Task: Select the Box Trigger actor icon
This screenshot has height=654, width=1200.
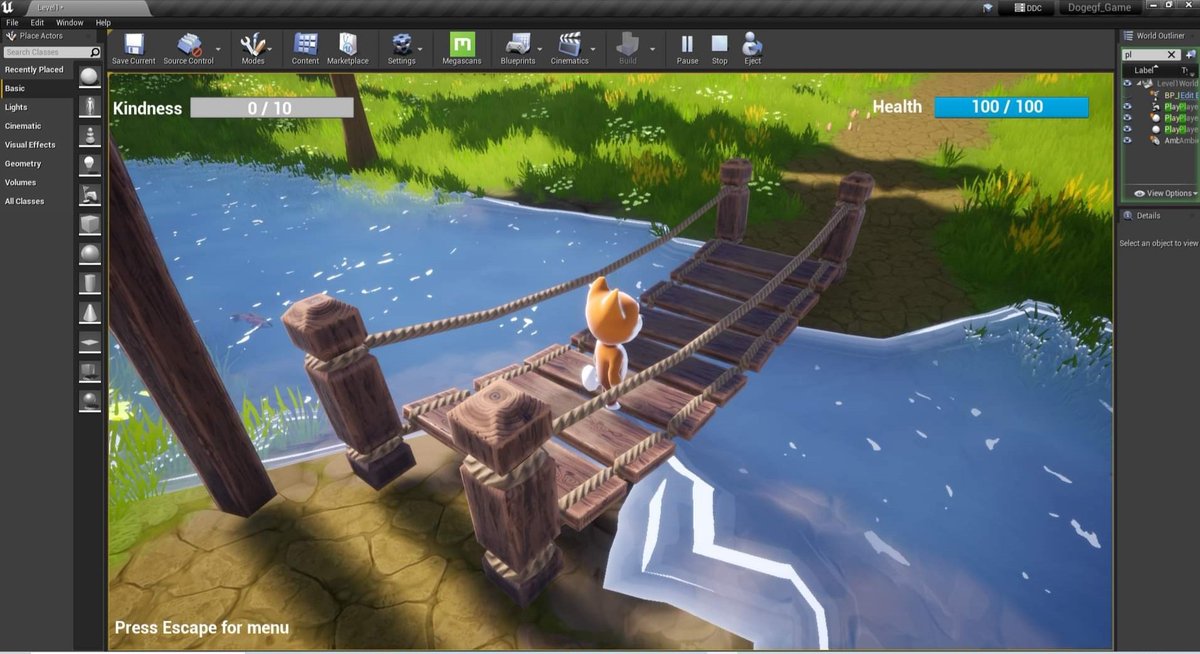Action: [90, 372]
